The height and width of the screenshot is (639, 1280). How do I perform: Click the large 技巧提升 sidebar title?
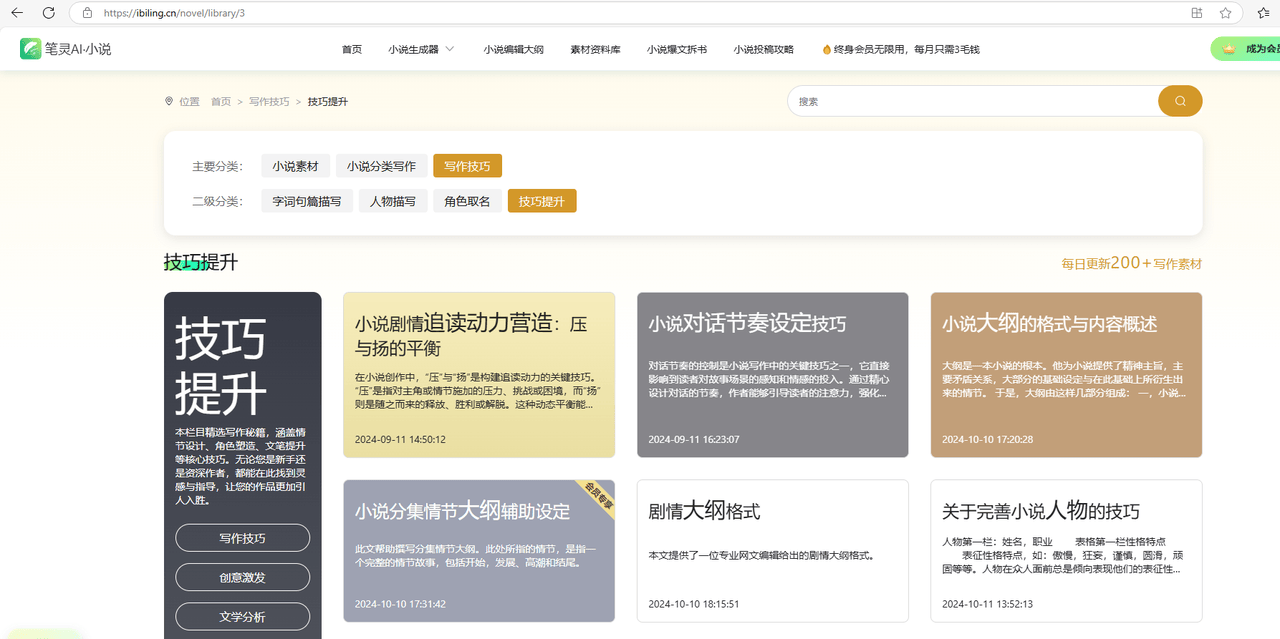(x=221, y=366)
